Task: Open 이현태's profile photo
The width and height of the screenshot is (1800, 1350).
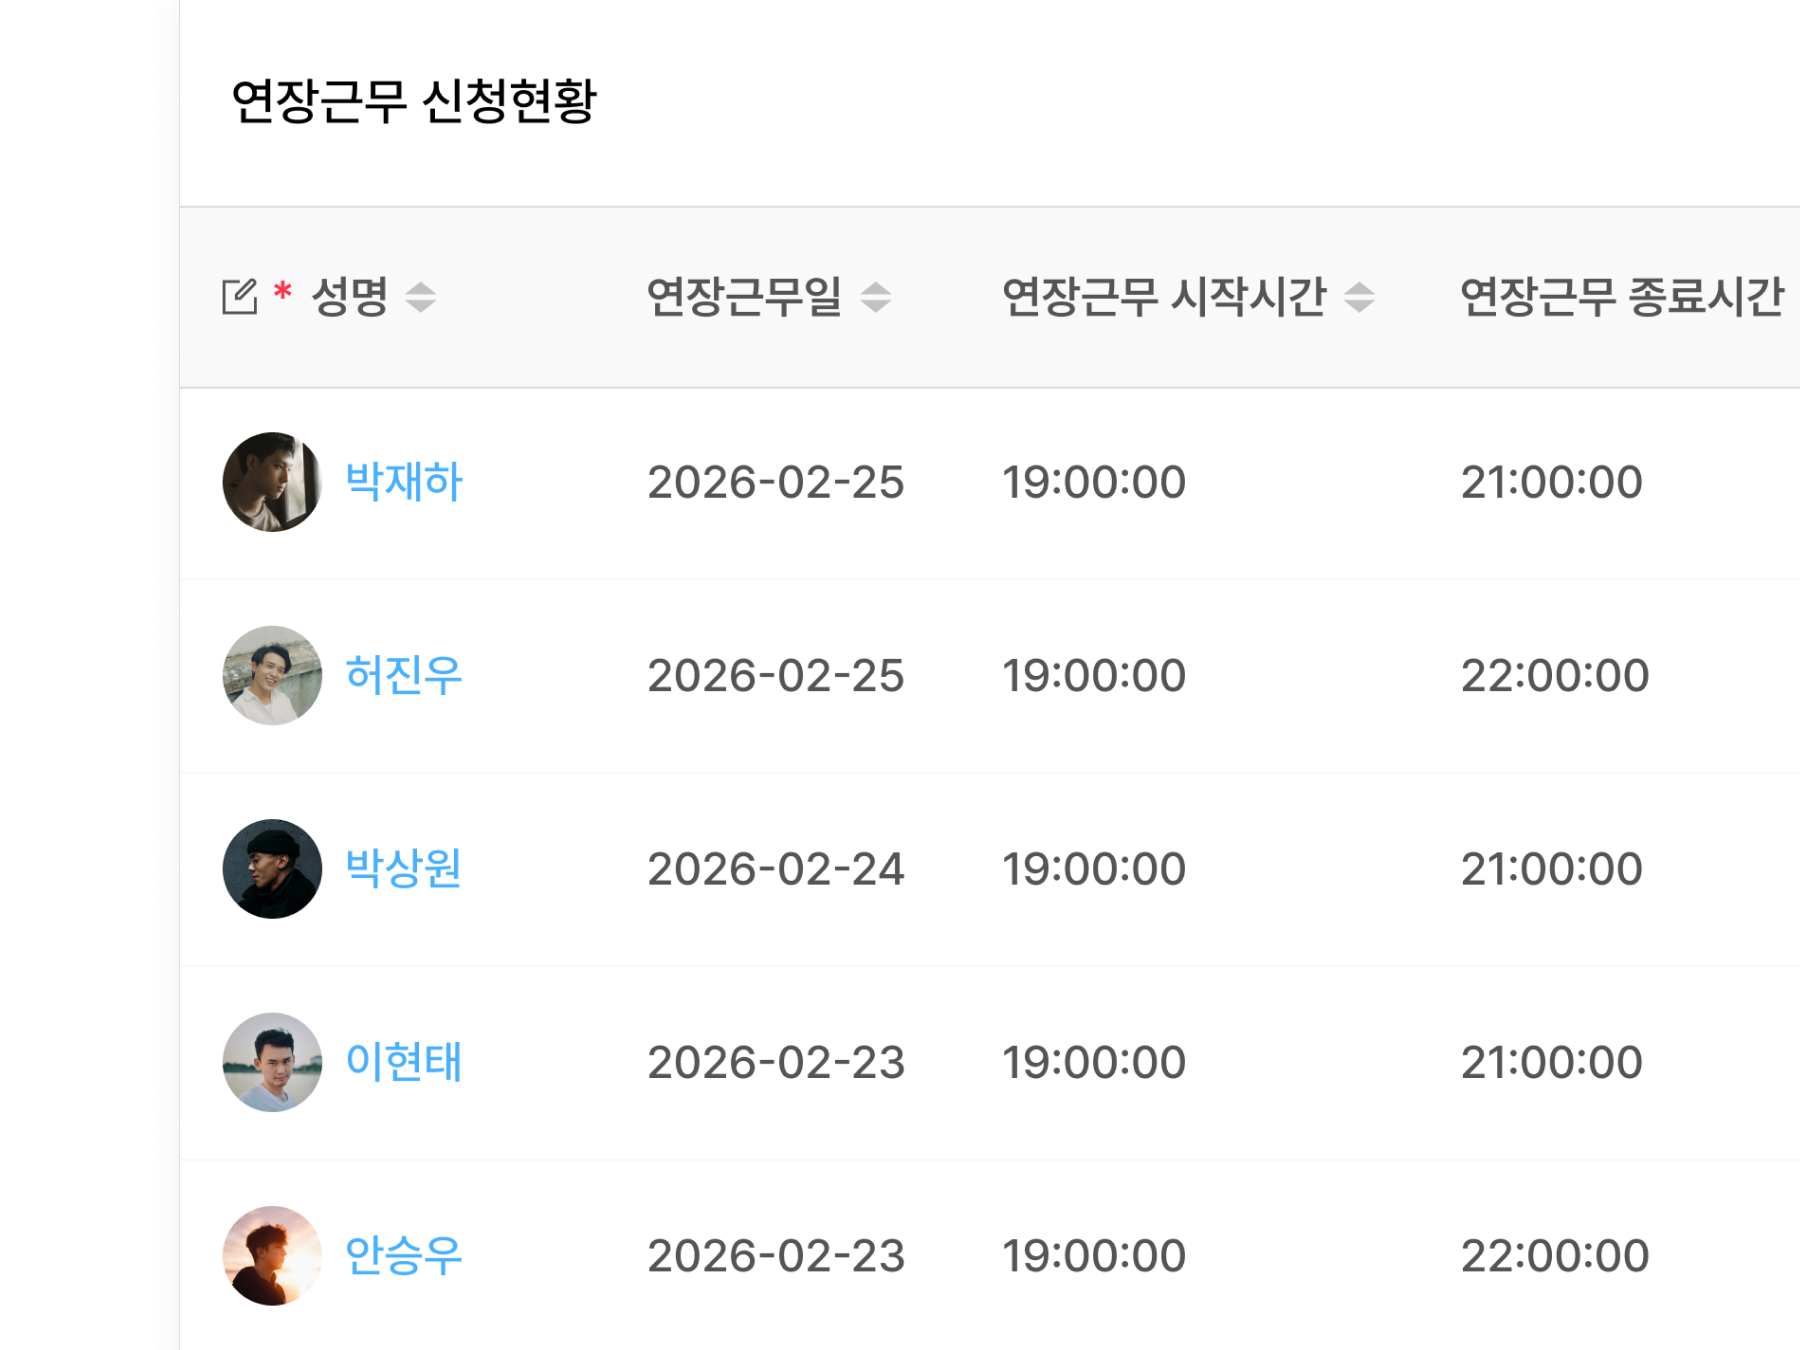Action: (x=271, y=1062)
